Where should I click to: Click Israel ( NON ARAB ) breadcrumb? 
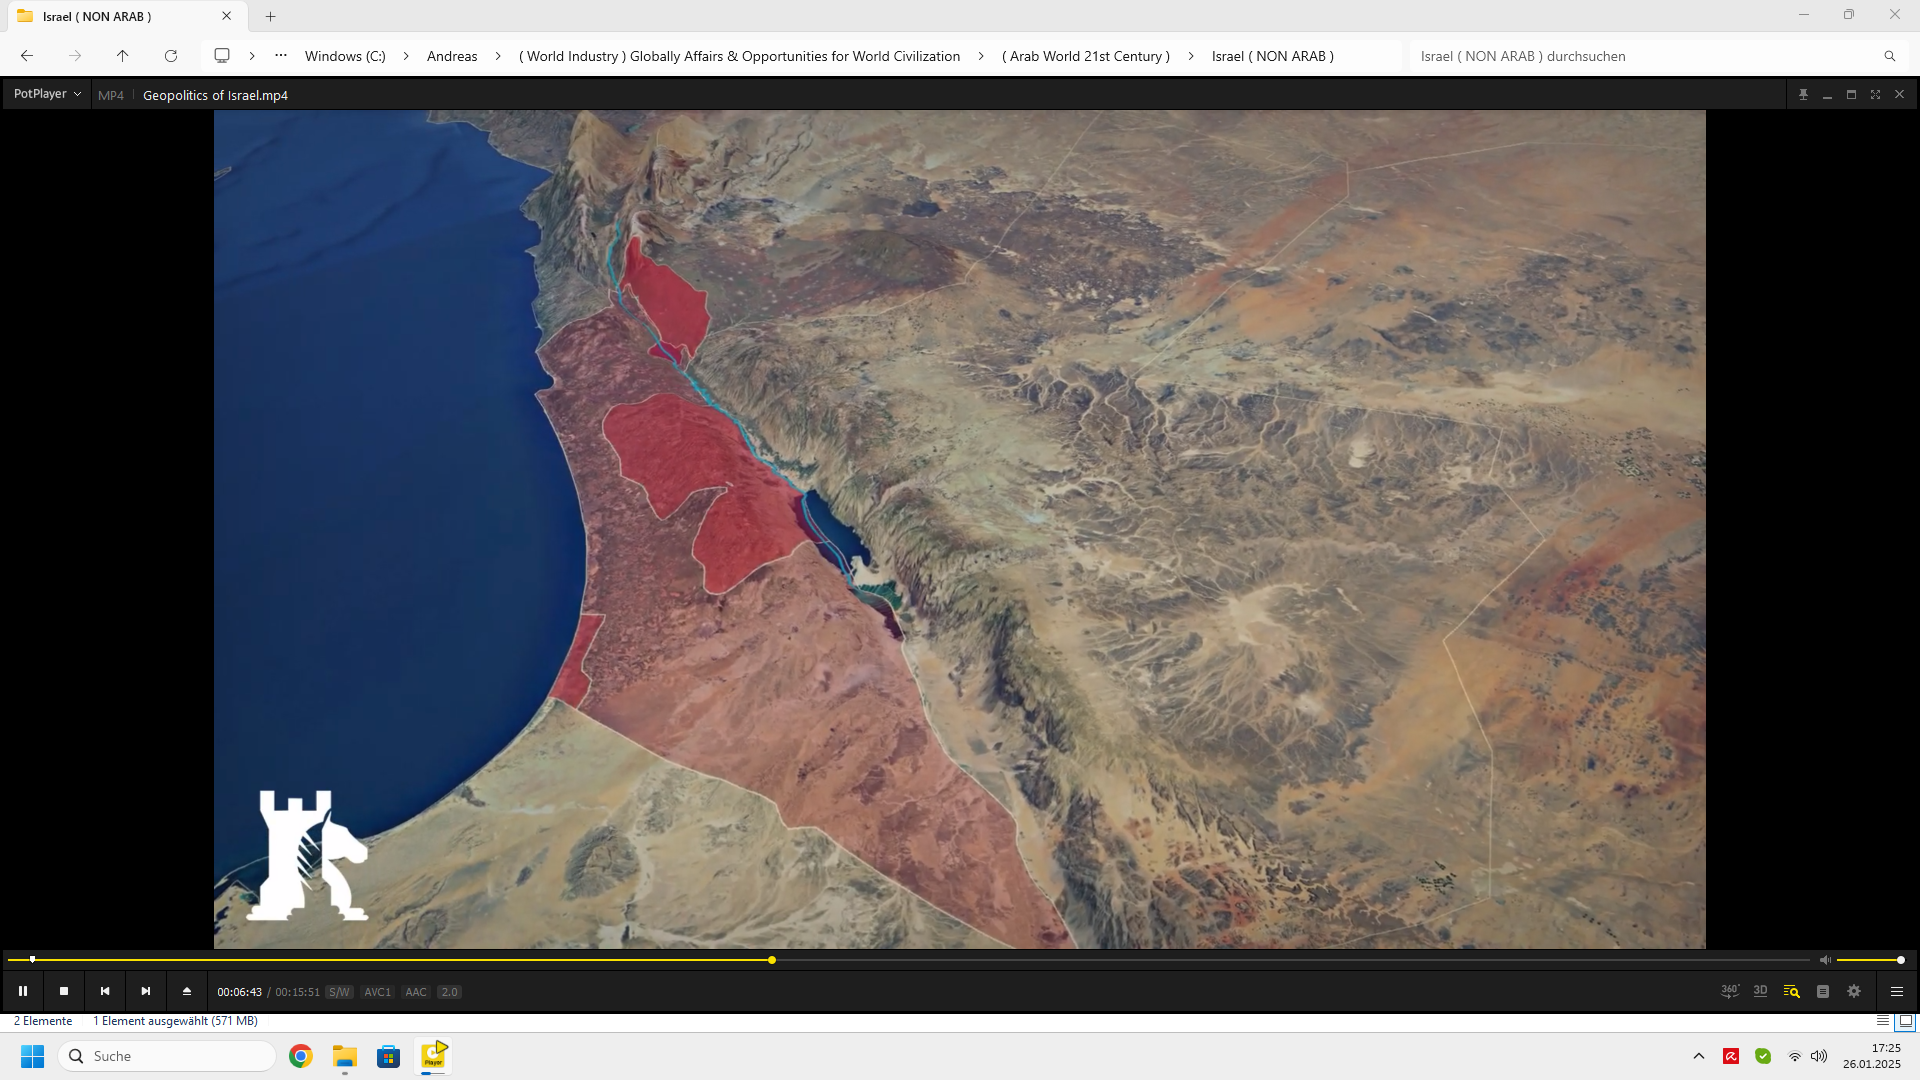point(1272,56)
